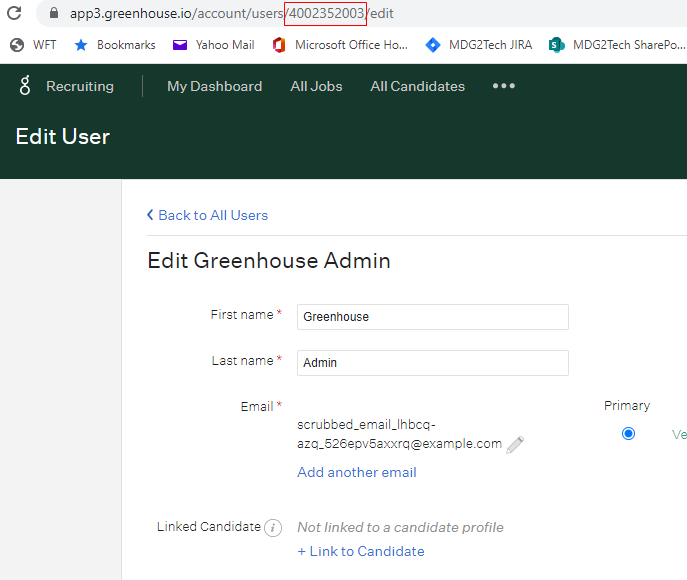The width and height of the screenshot is (687, 580).
Task: Click the Edit Greenhouse Admin heading
Action: point(269,261)
